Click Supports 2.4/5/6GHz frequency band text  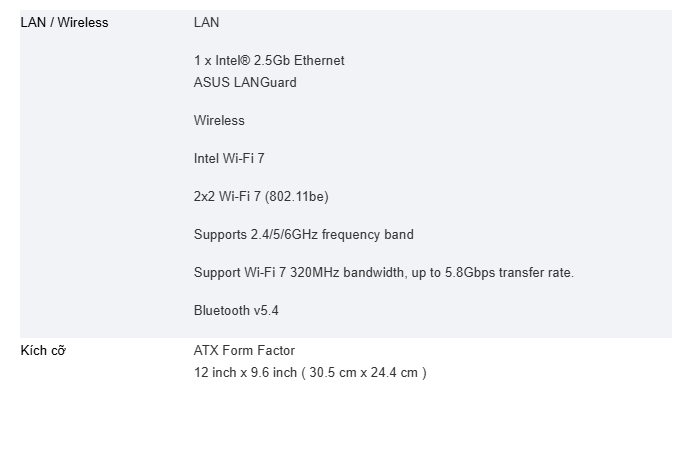[x=304, y=235]
